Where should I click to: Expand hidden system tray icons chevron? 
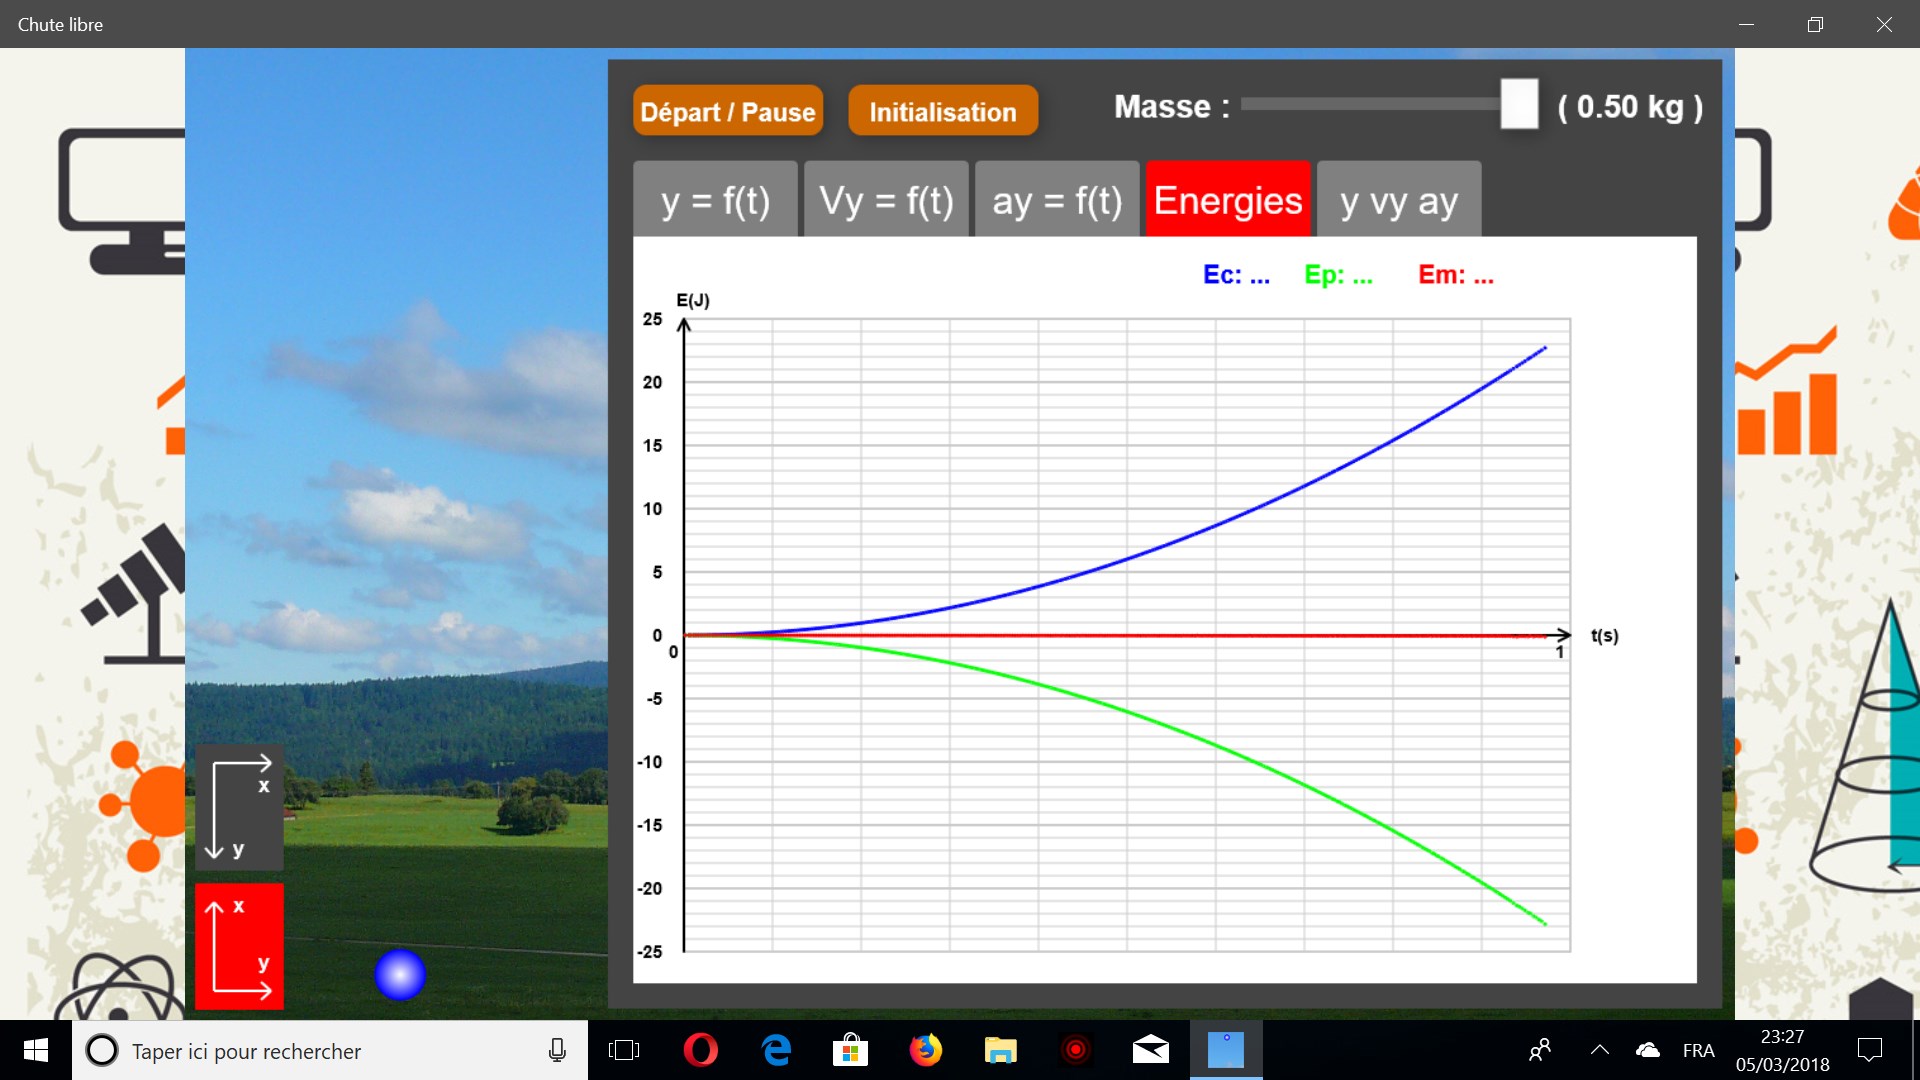click(1599, 1050)
